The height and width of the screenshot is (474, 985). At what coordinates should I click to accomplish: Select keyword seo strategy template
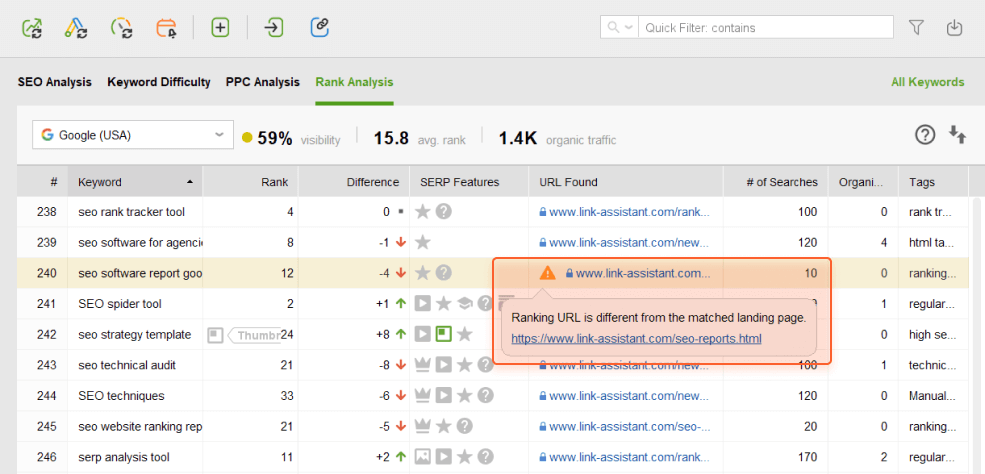point(134,335)
